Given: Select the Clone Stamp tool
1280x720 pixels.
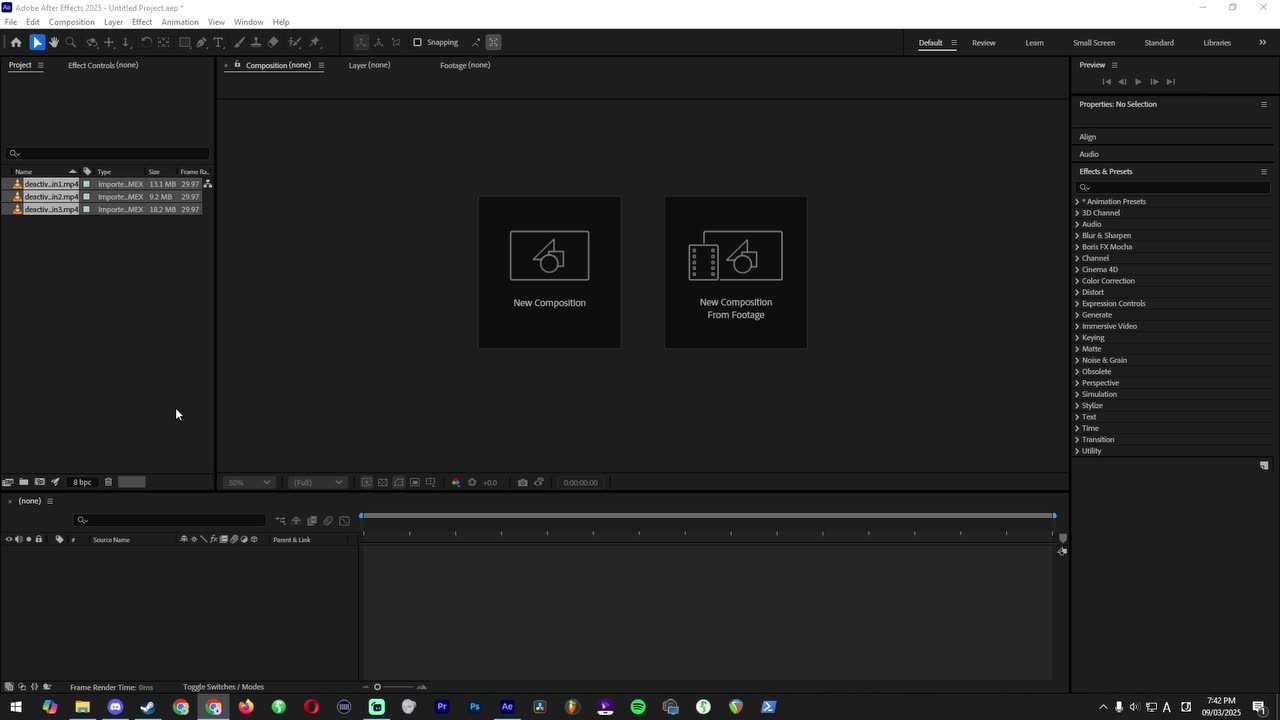Looking at the screenshot, I should click(256, 42).
